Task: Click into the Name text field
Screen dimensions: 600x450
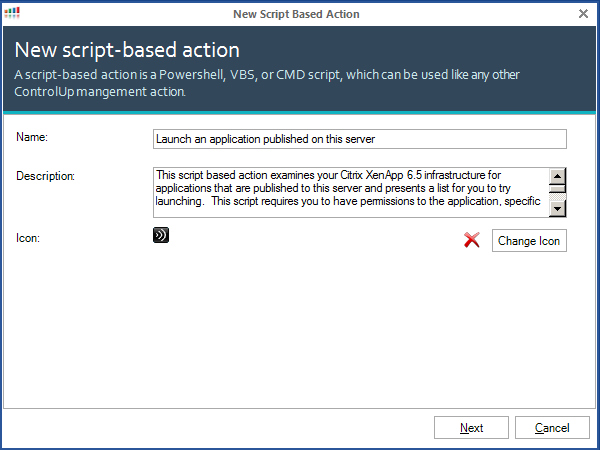Action: pos(360,139)
